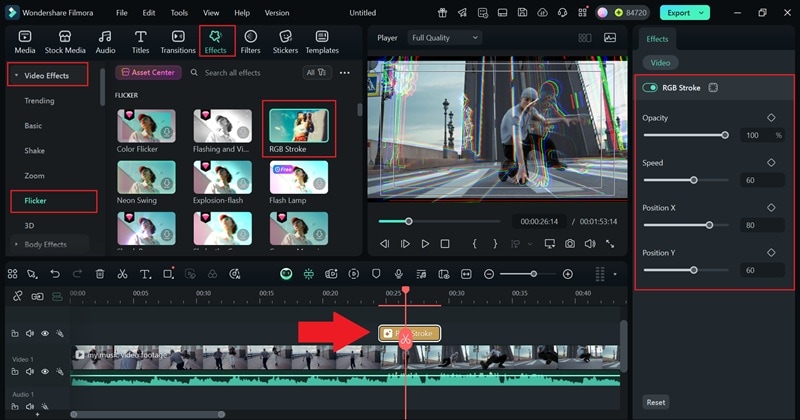The width and height of the screenshot is (800, 420).
Task: Select the 3D effects category
Action: 29,226
